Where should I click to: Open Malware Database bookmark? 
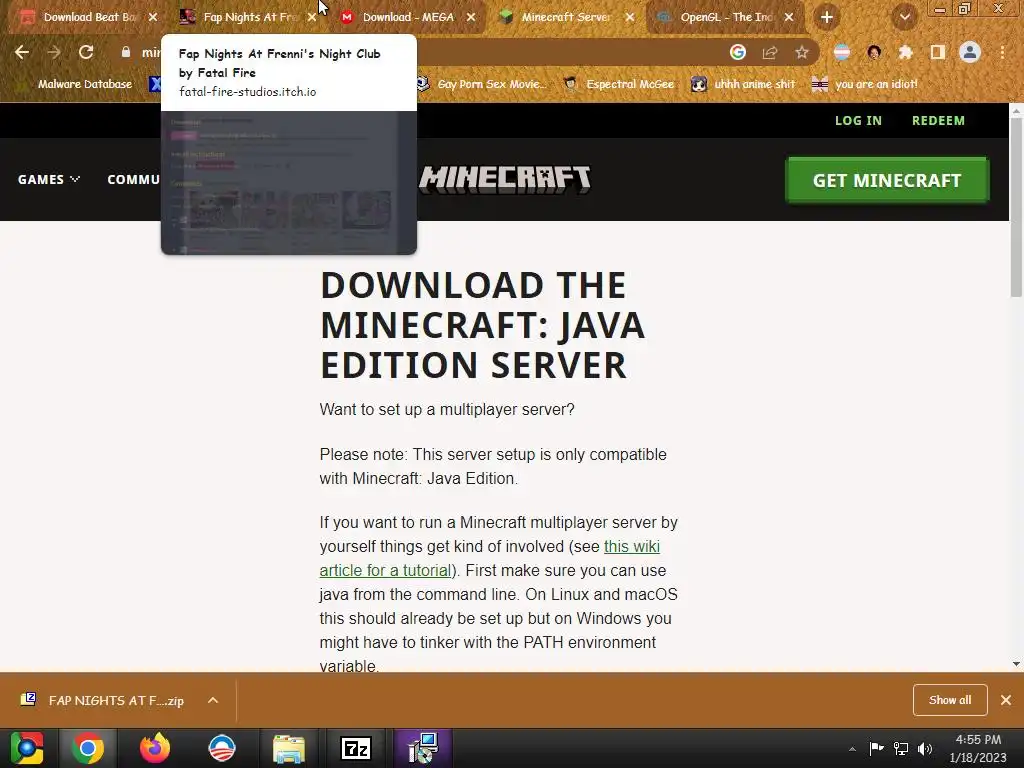[76, 84]
